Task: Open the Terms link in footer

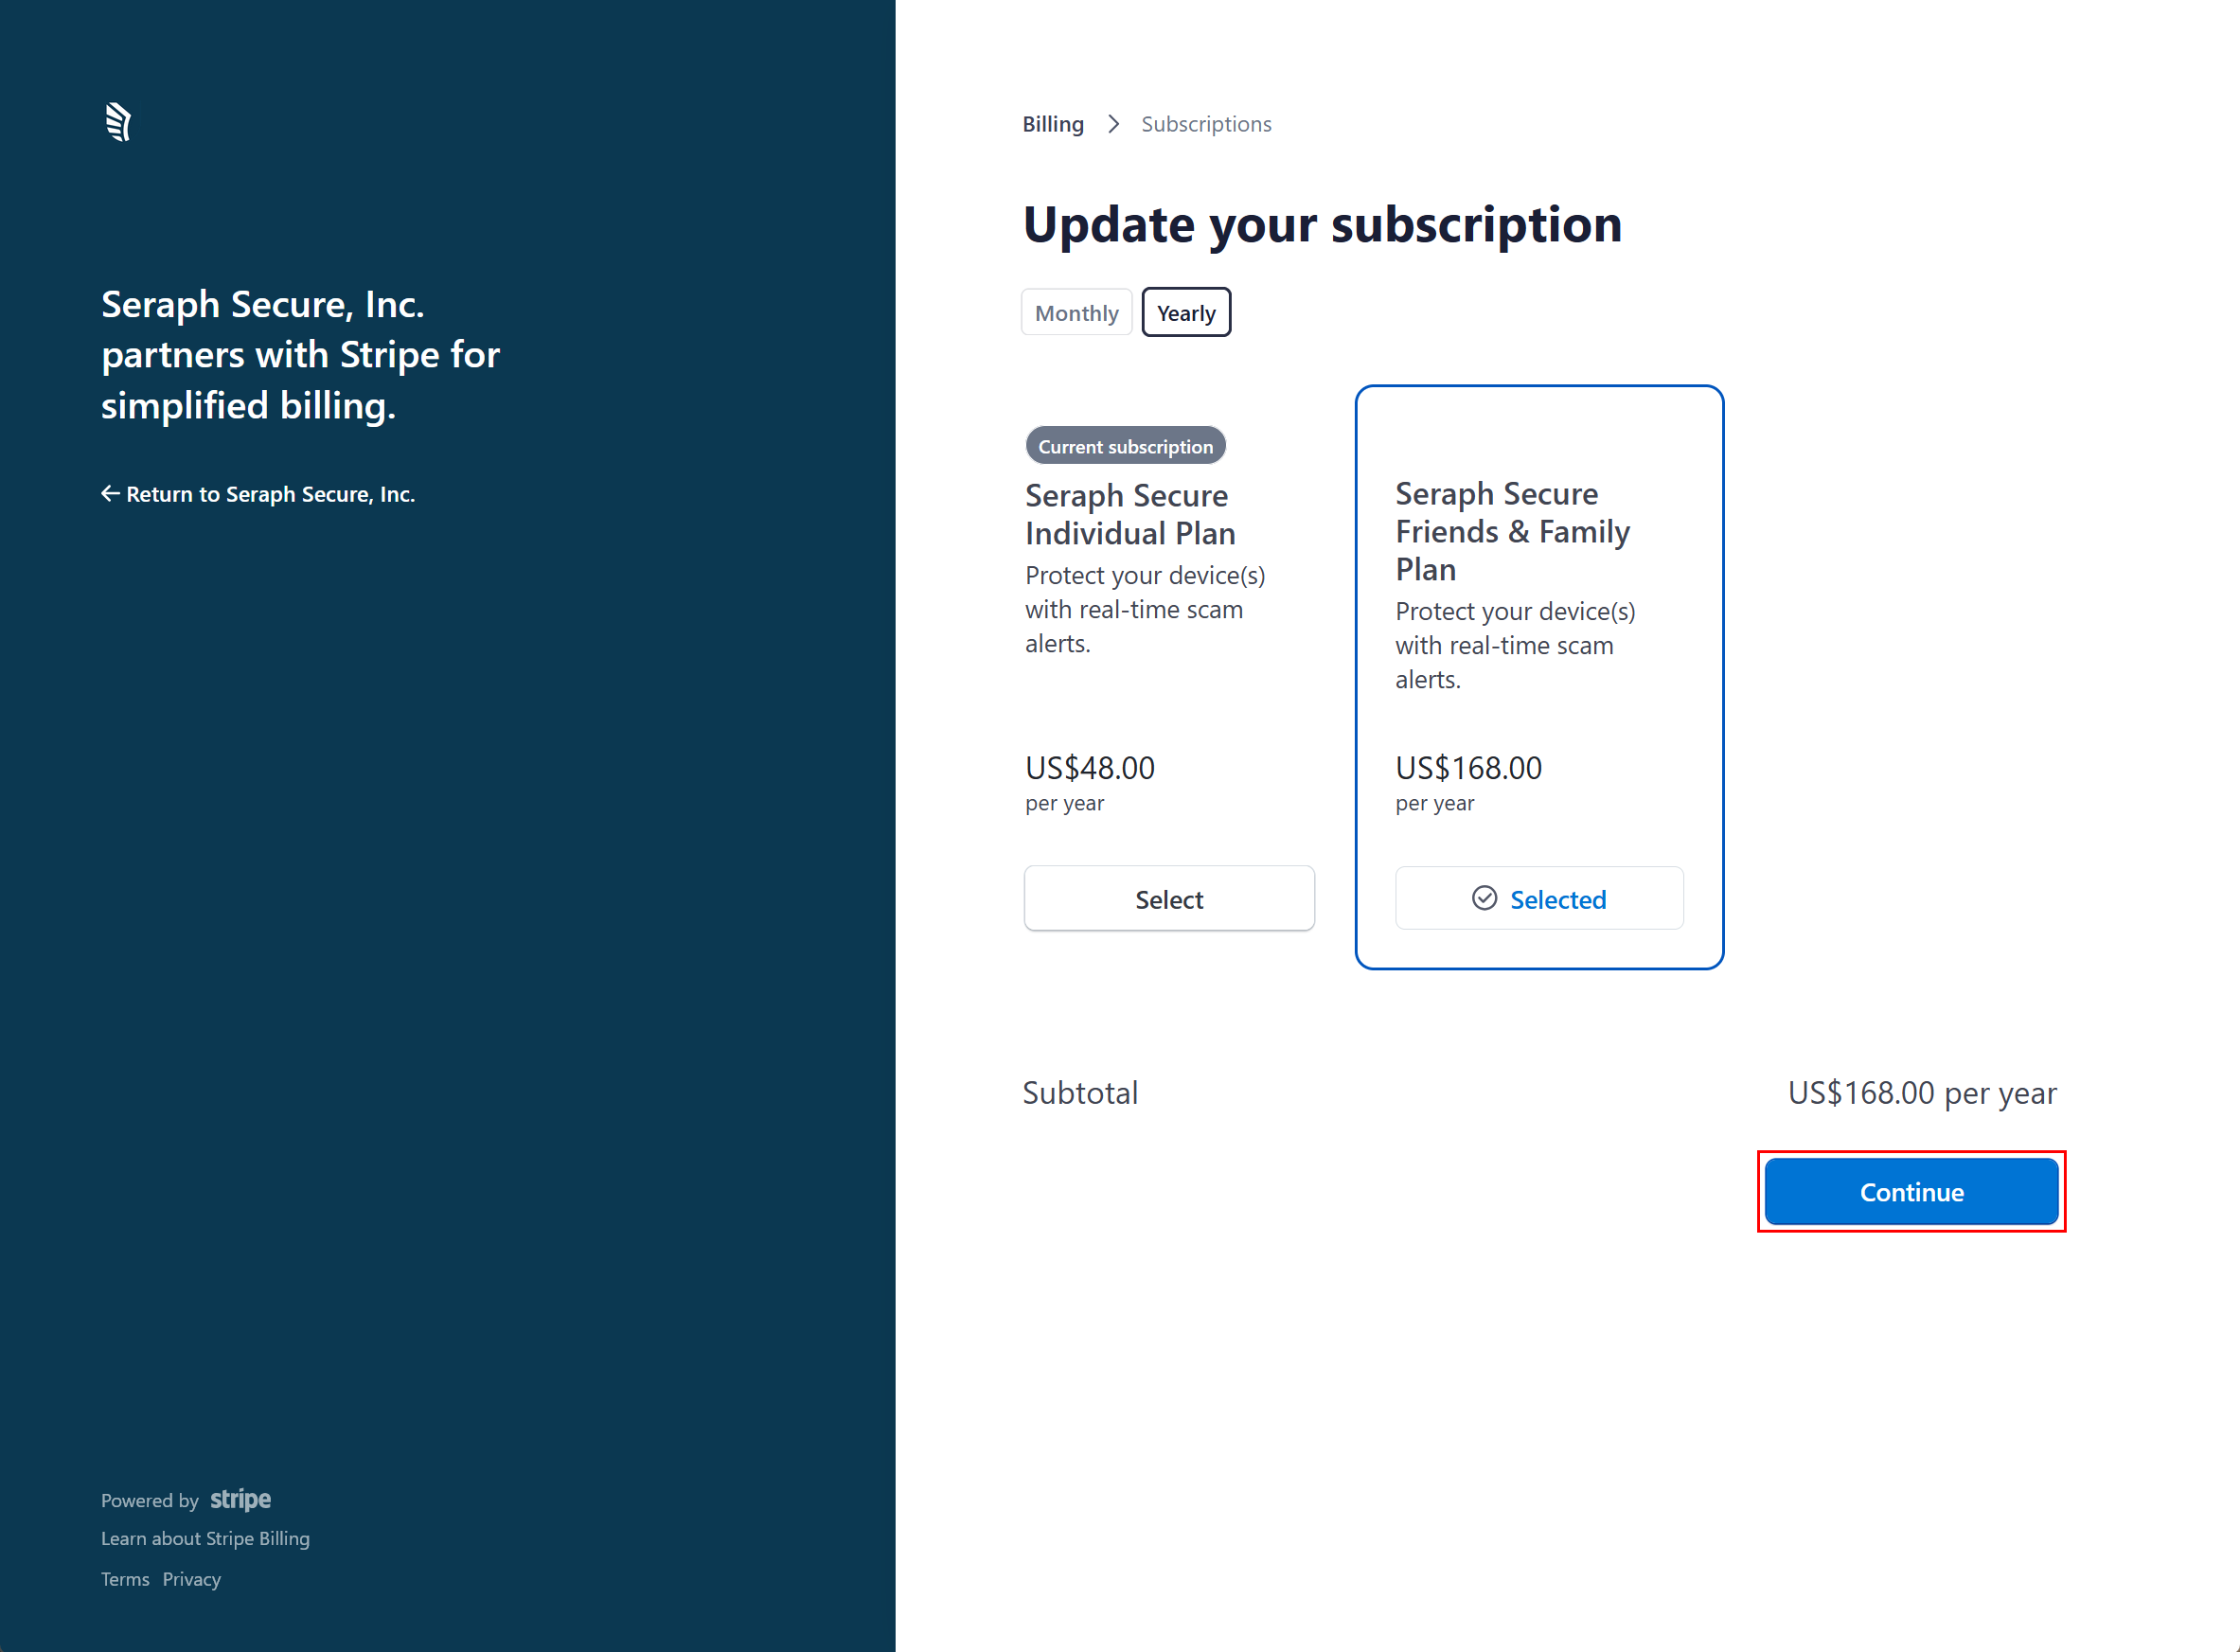Action: pos(125,1579)
